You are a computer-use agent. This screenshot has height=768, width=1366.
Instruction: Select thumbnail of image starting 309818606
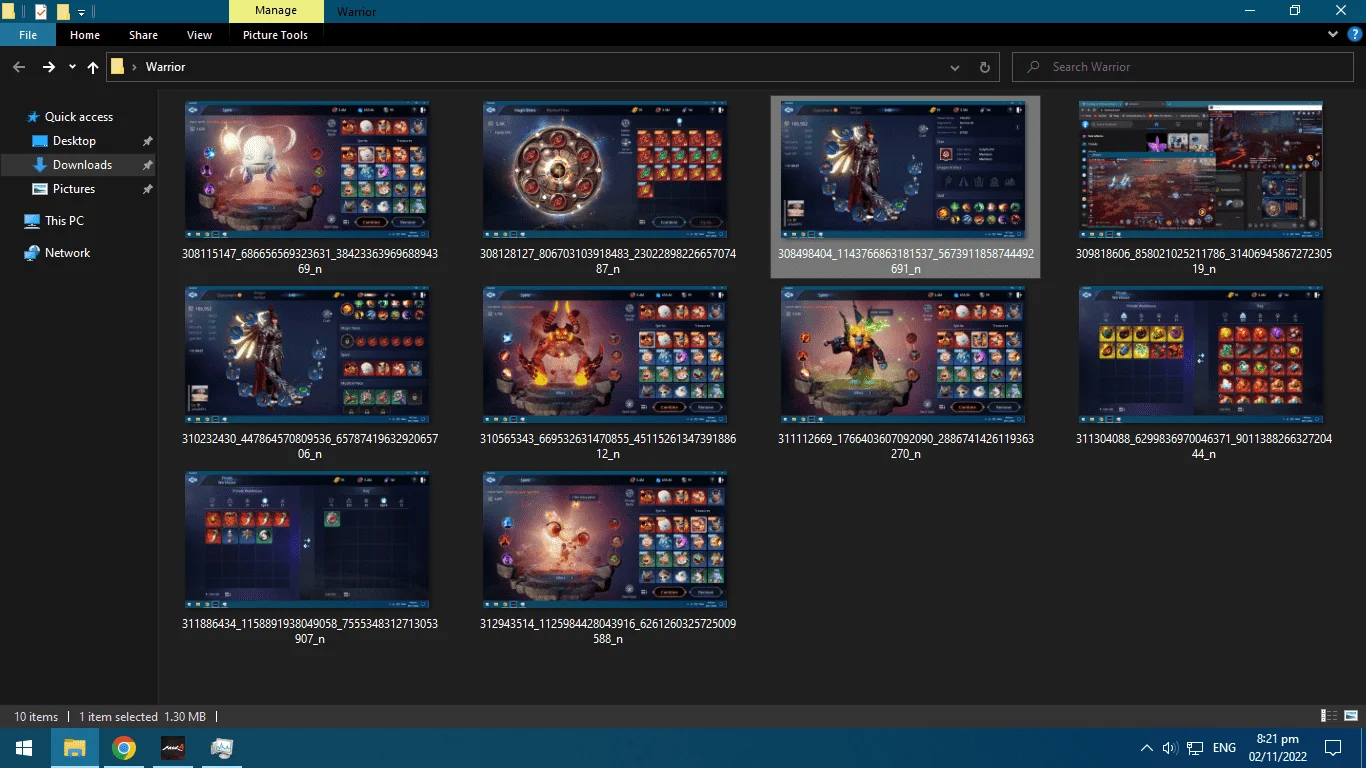1201,170
